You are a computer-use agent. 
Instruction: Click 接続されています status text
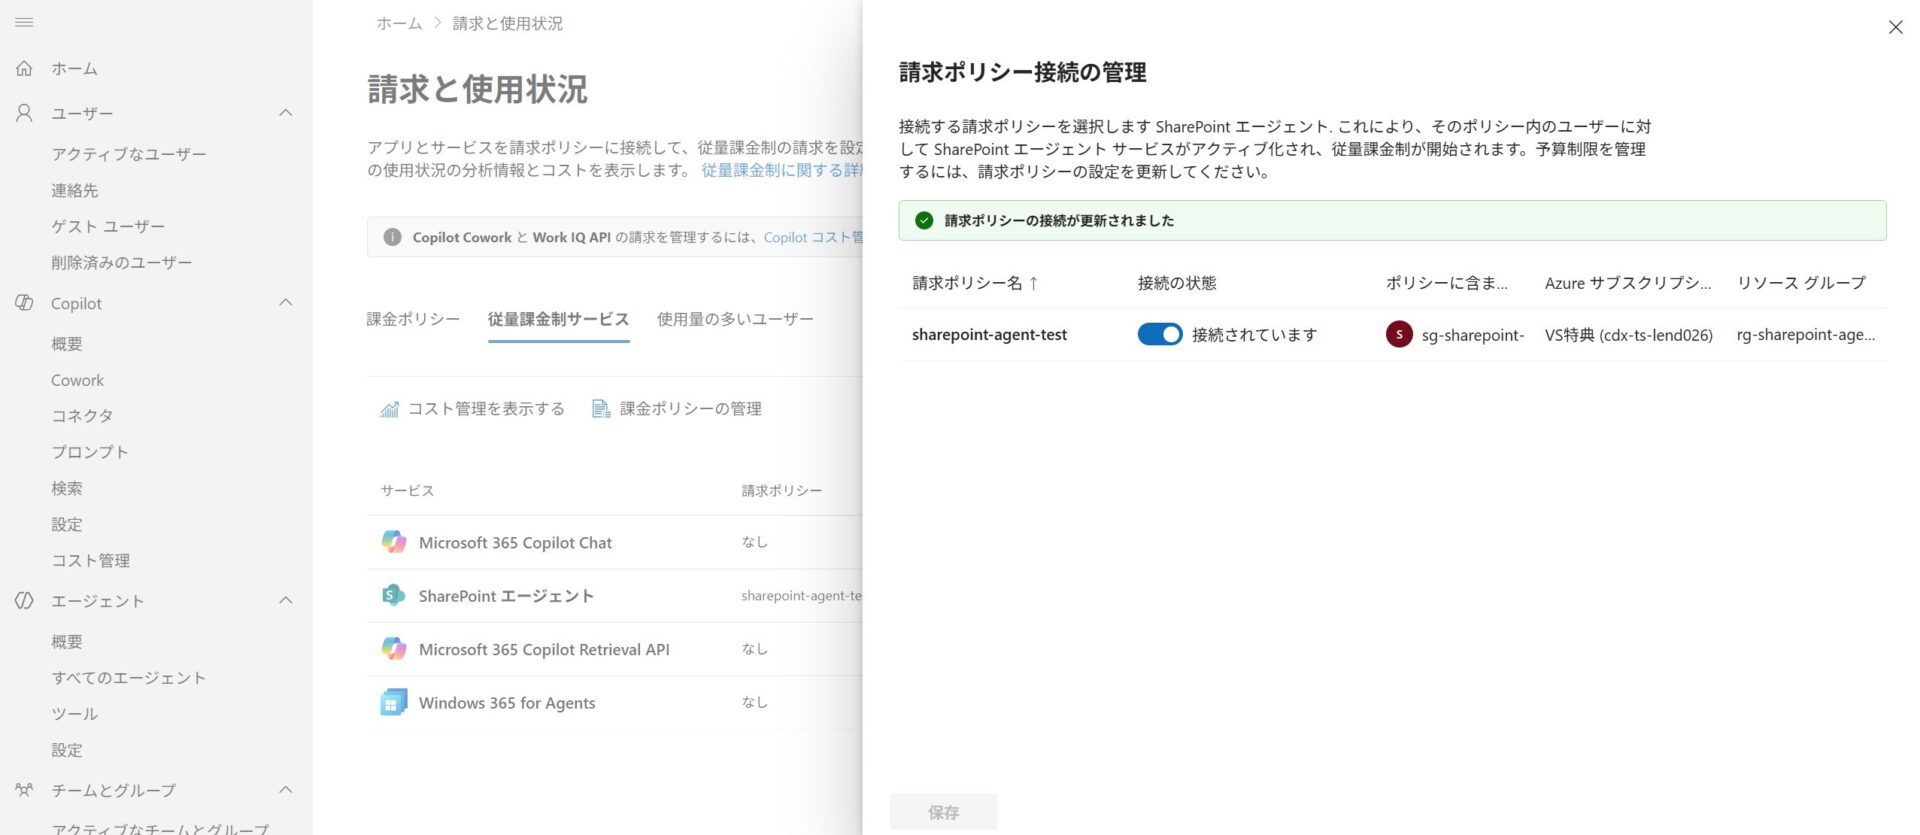point(1254,335)
